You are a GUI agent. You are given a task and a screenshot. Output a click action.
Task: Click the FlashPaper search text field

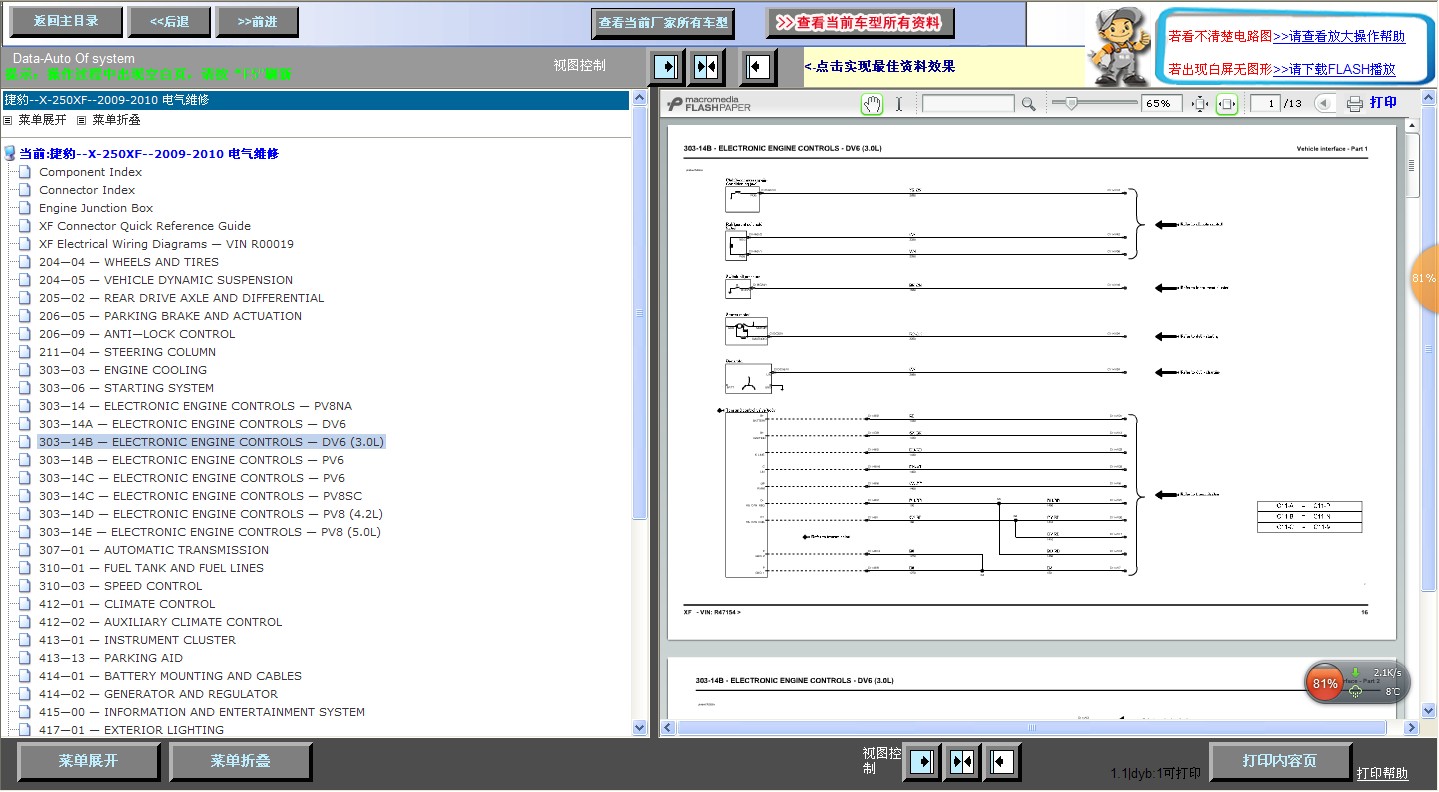tap(968, 104)
